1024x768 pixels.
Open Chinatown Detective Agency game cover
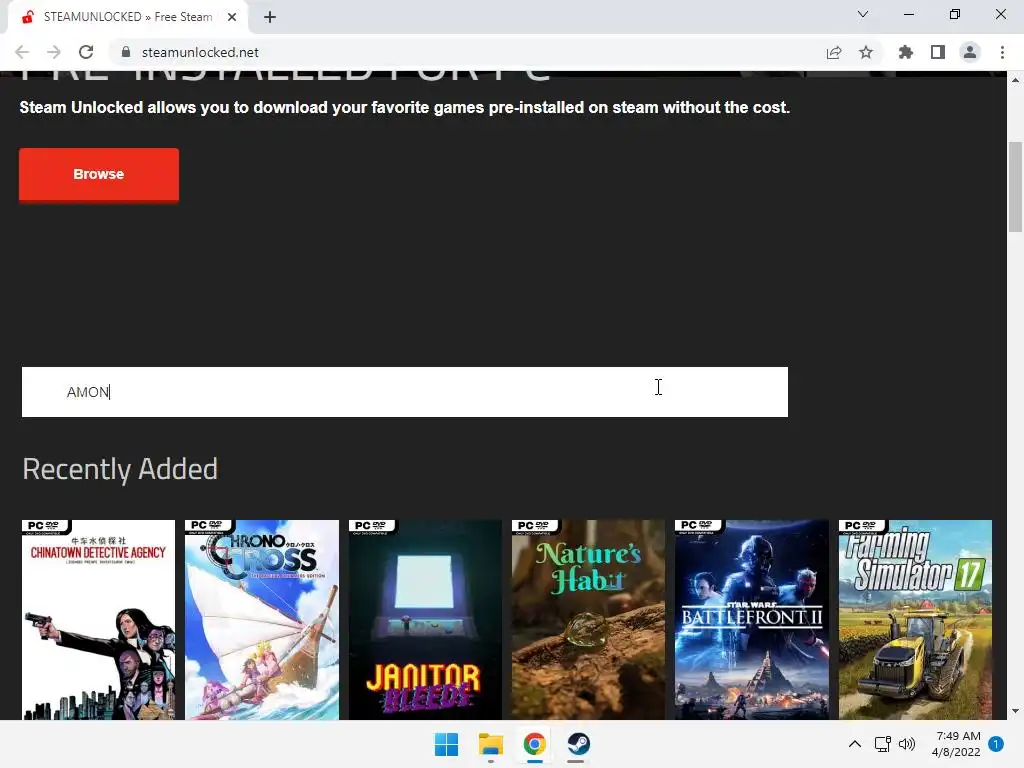point(99,620)
